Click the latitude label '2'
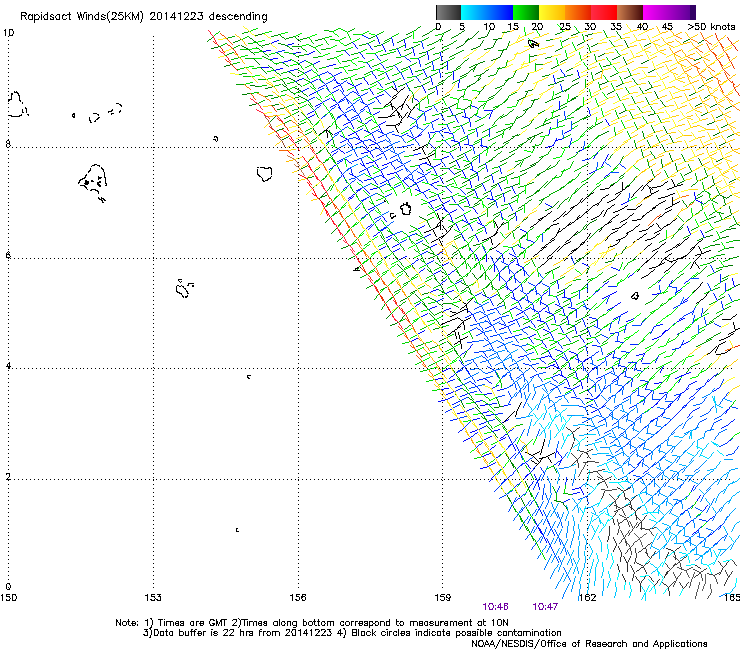 [x=8, y=477]
